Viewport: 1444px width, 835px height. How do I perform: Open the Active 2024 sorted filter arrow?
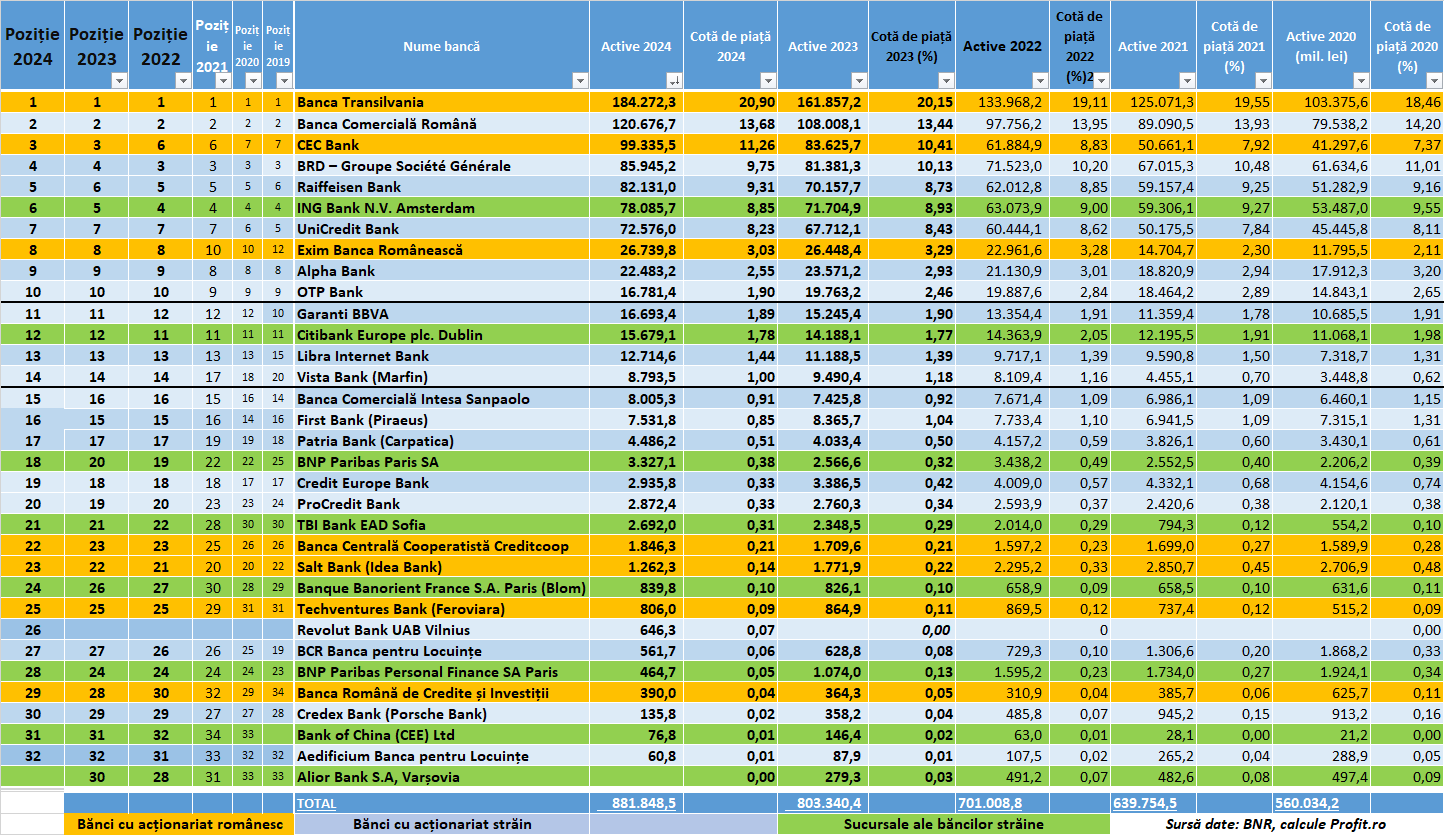tap(674, 80)
